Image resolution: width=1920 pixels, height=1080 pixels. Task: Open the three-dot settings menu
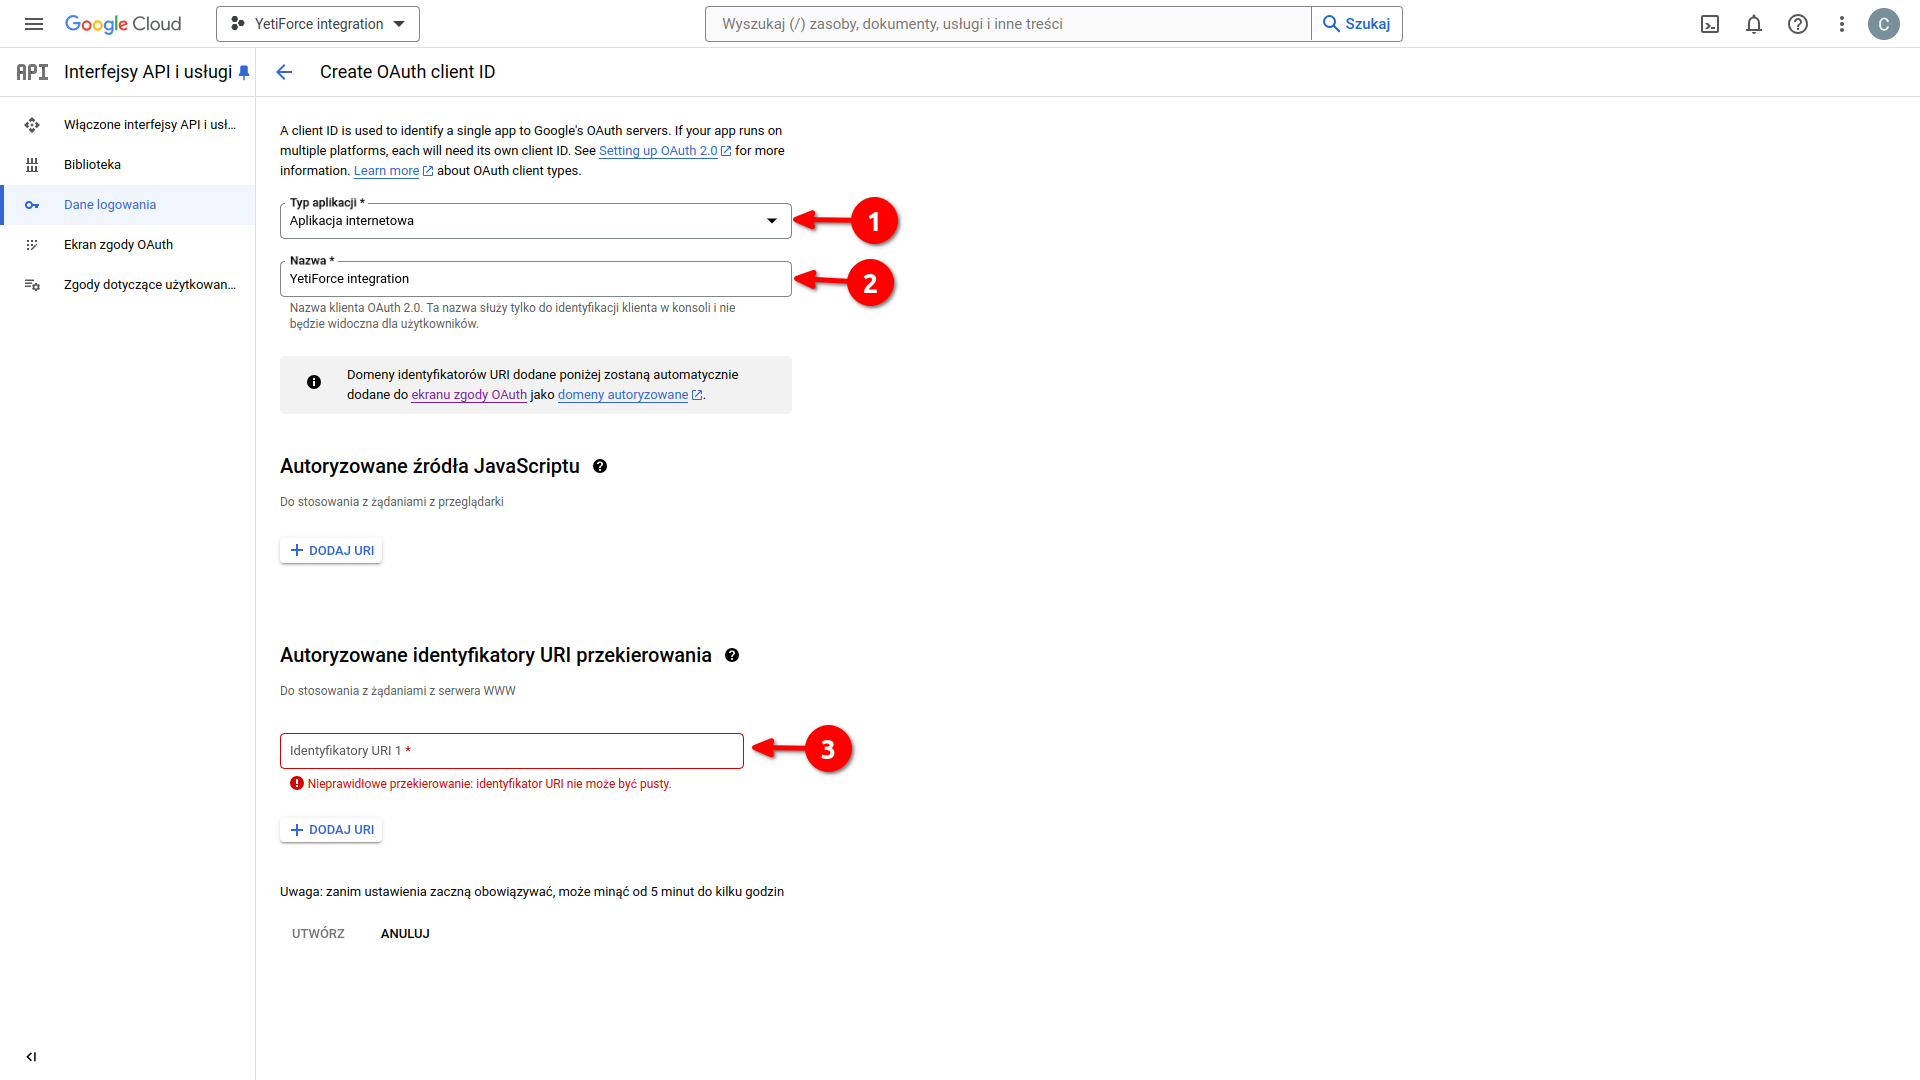(1842, 24)
